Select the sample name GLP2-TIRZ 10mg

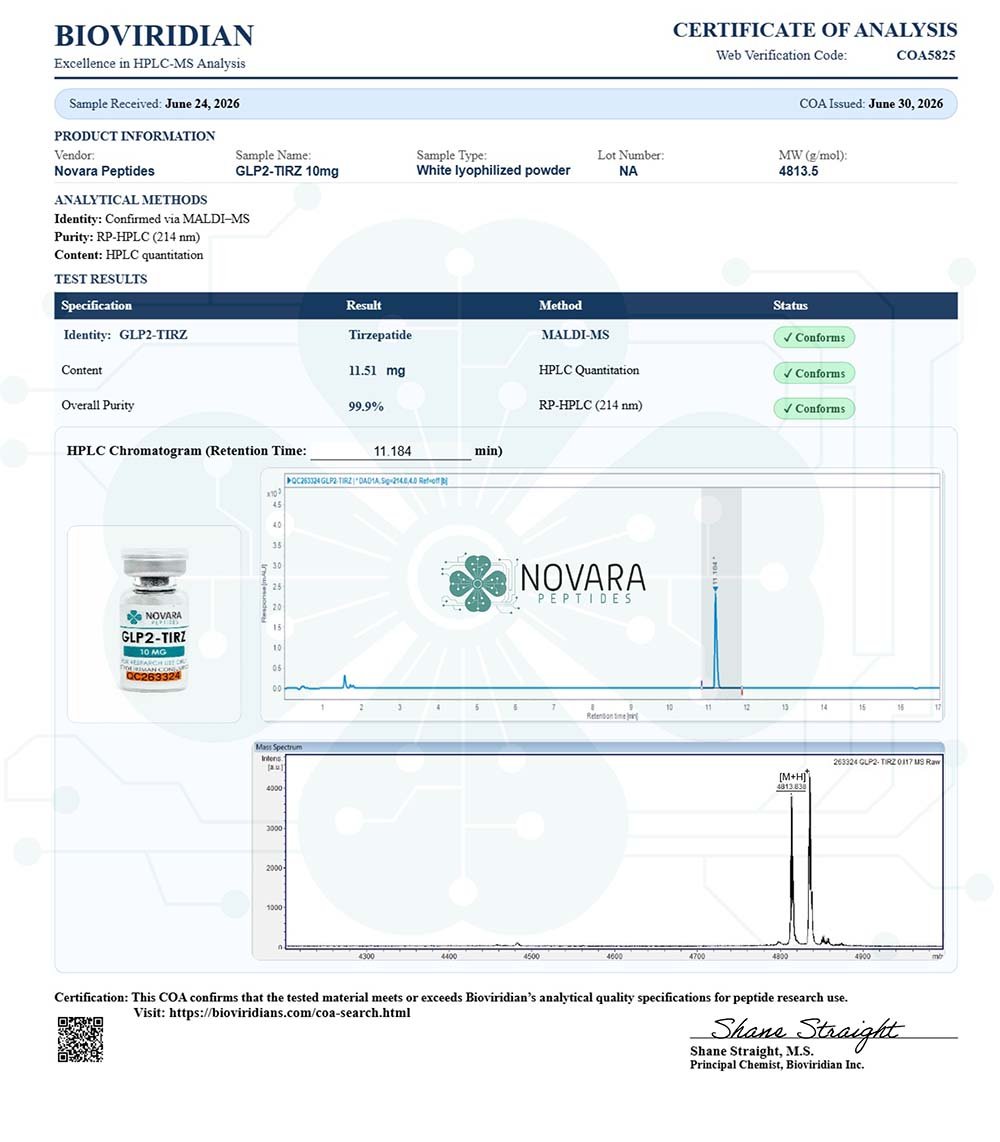287,171
